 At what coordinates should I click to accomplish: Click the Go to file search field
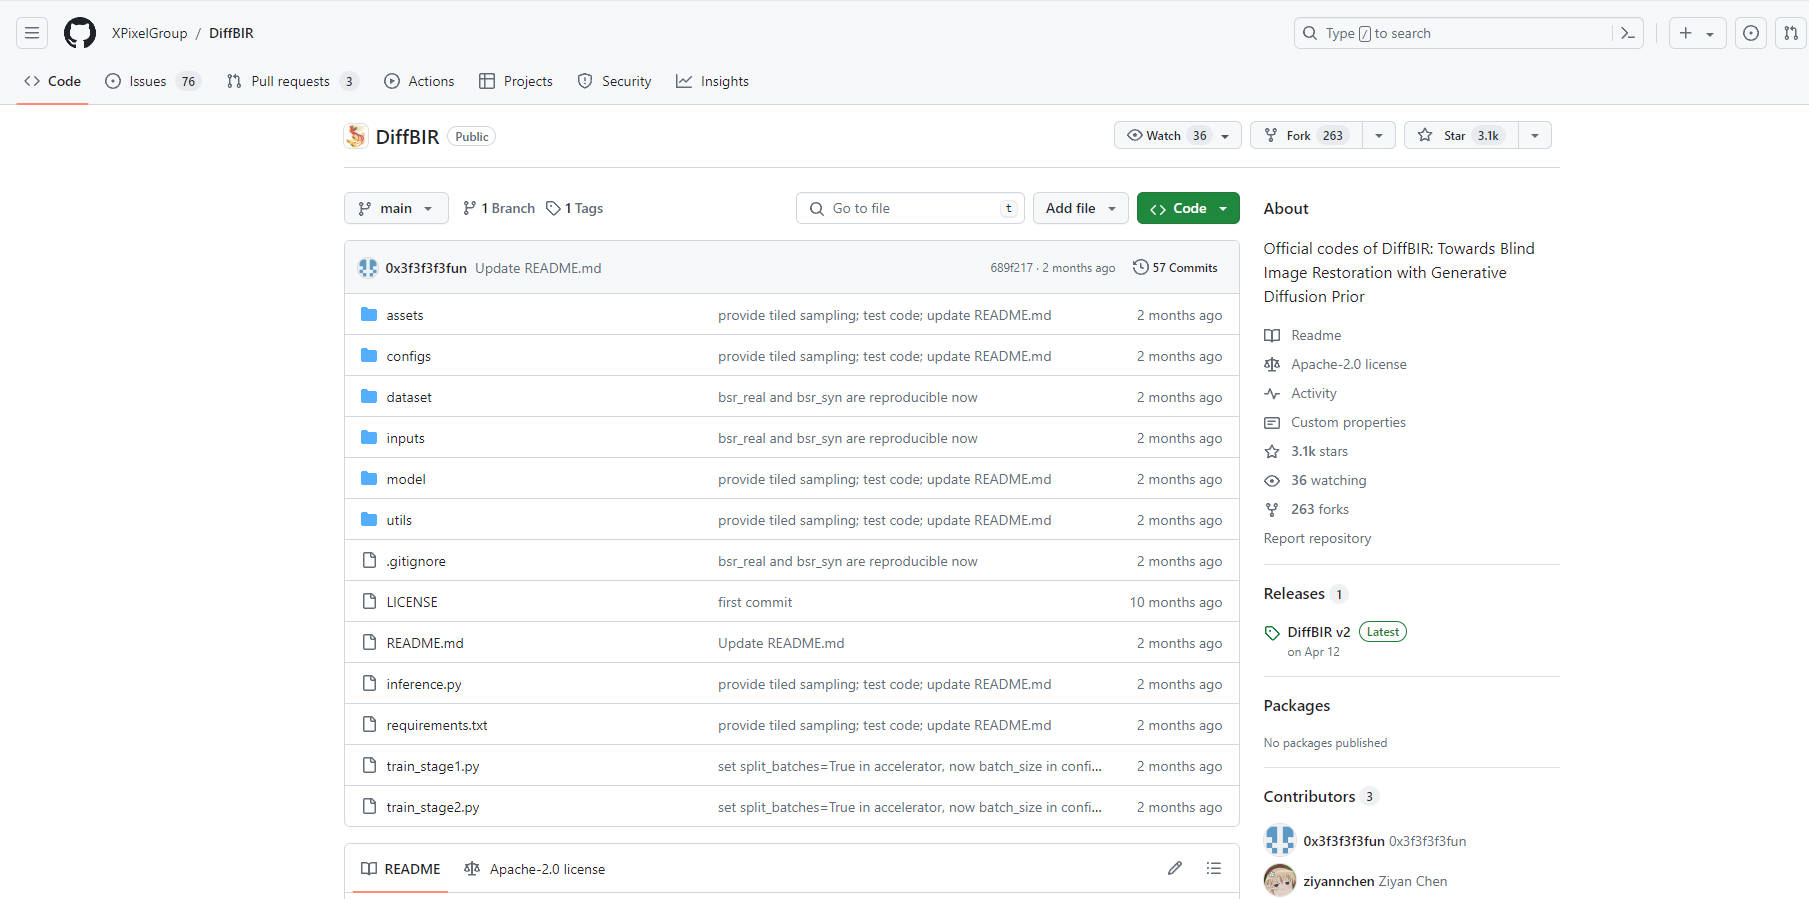tap(910, 208)
